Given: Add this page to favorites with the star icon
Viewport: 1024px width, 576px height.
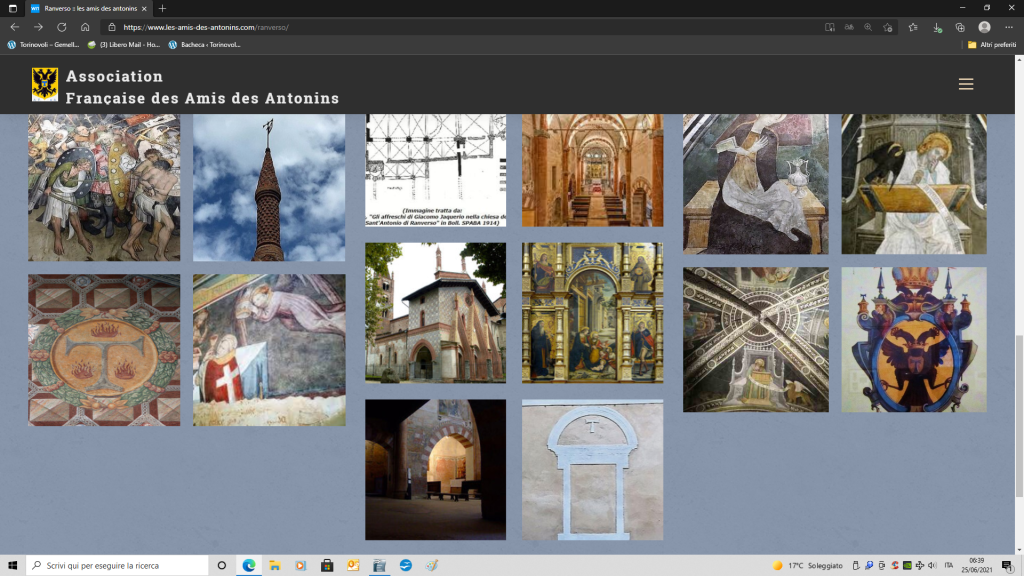Looking at the screenshot, I should 888,27.
